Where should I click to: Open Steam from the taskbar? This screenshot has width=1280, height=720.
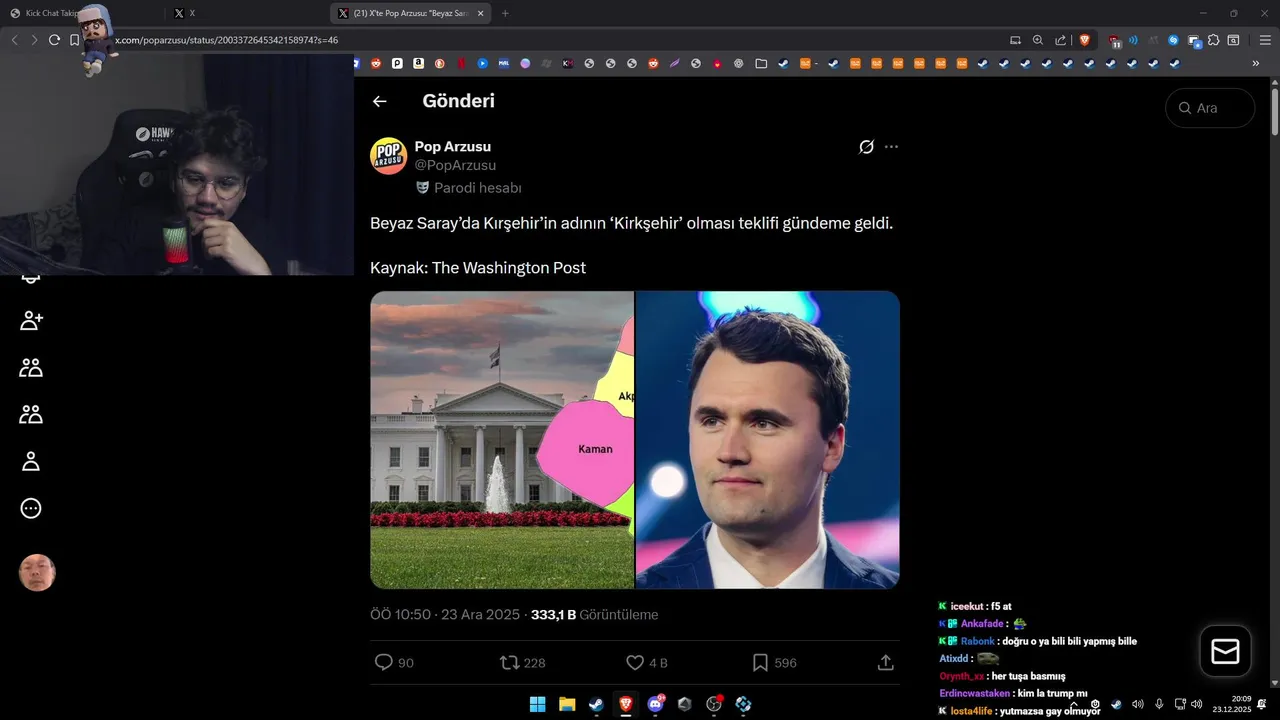tap(596, 704)
